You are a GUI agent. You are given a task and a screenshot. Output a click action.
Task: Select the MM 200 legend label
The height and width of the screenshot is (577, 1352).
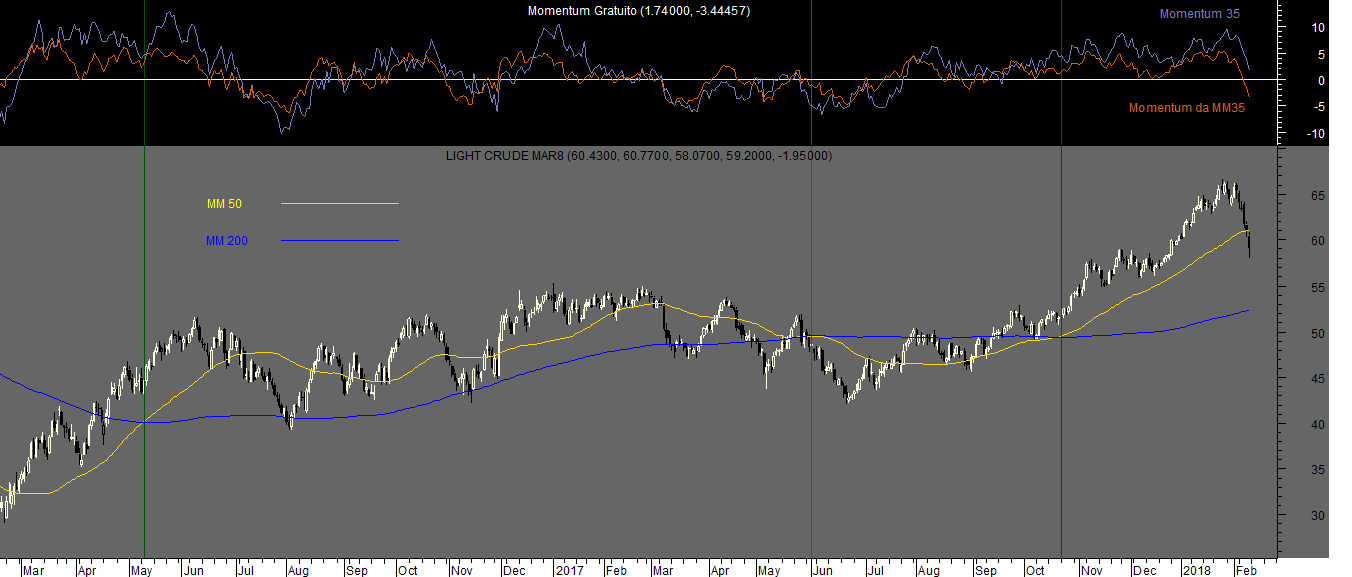pyautogui.click(x=227, y=240)
